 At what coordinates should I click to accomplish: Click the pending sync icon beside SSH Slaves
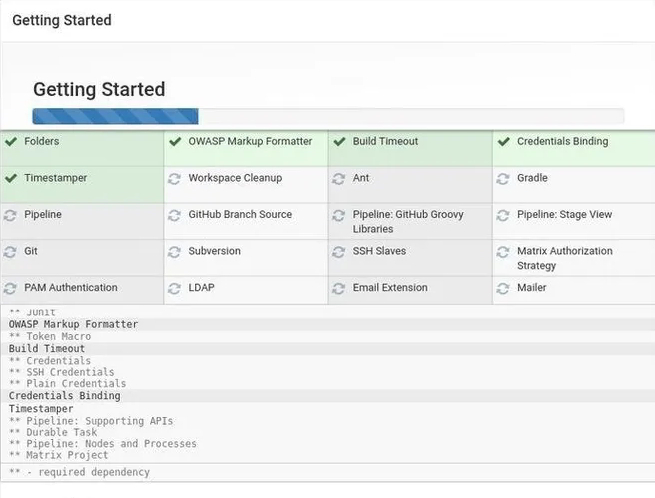click(339, 252)
